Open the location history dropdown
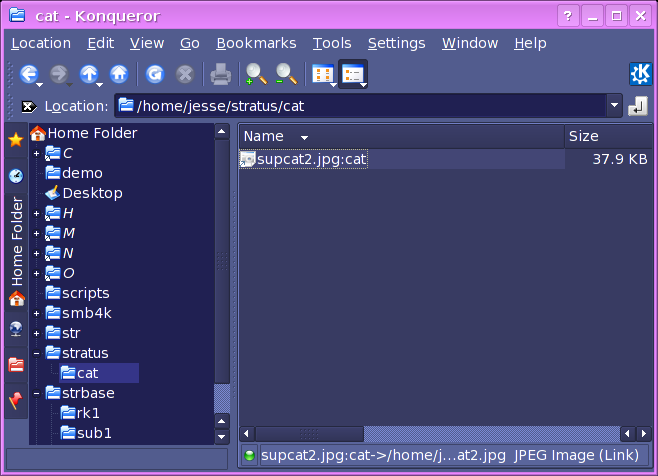658x476 pixels. tap(614, 105)
